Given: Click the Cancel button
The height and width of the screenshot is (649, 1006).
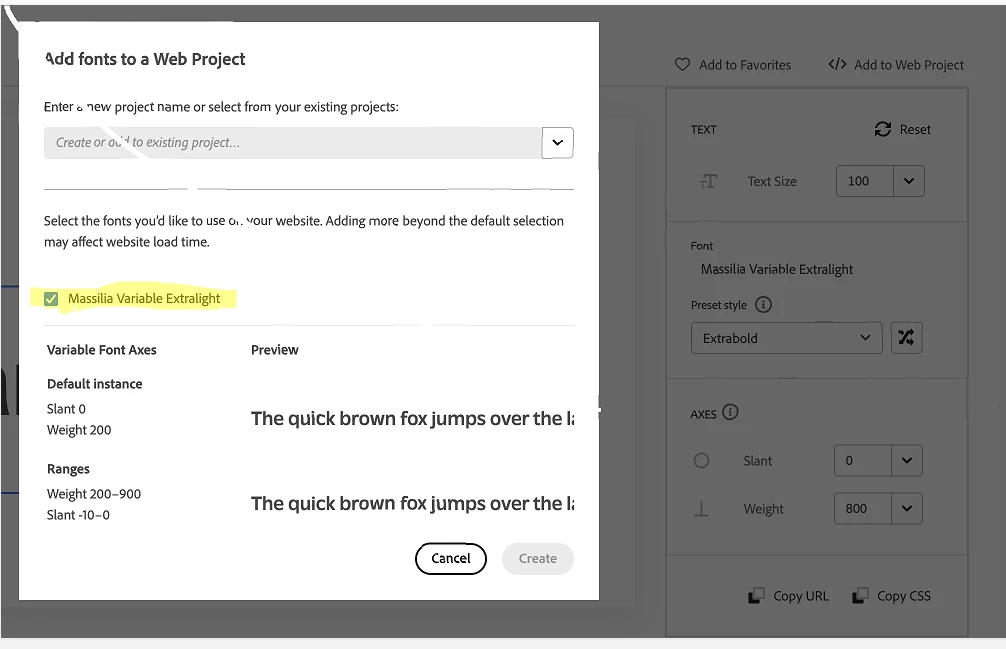Looking at the screenshot, I should (450, 559).
